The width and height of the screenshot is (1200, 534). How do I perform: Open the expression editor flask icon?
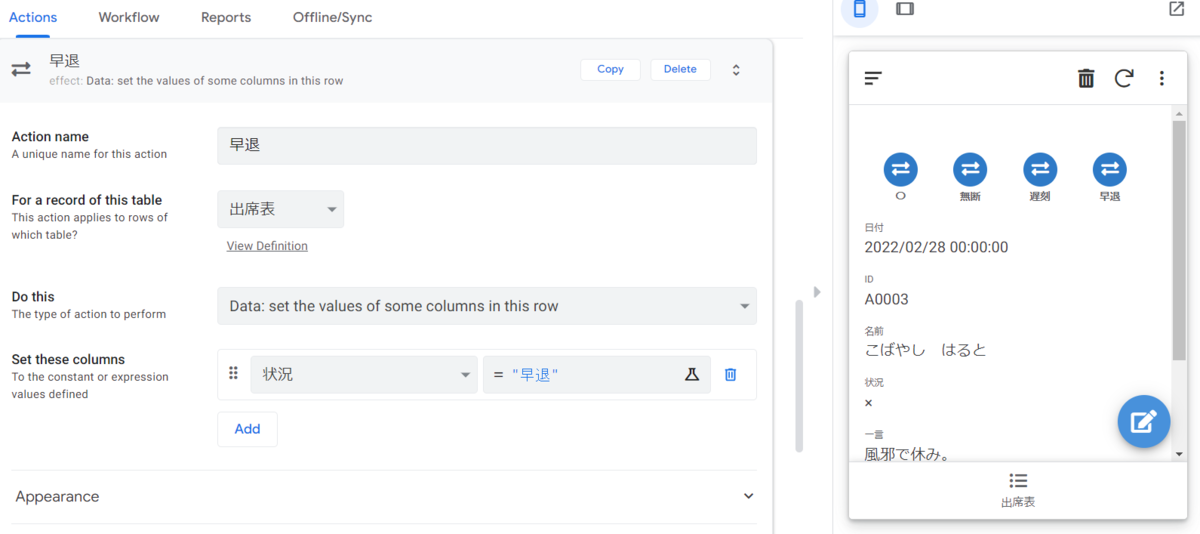tap(691, 374)
